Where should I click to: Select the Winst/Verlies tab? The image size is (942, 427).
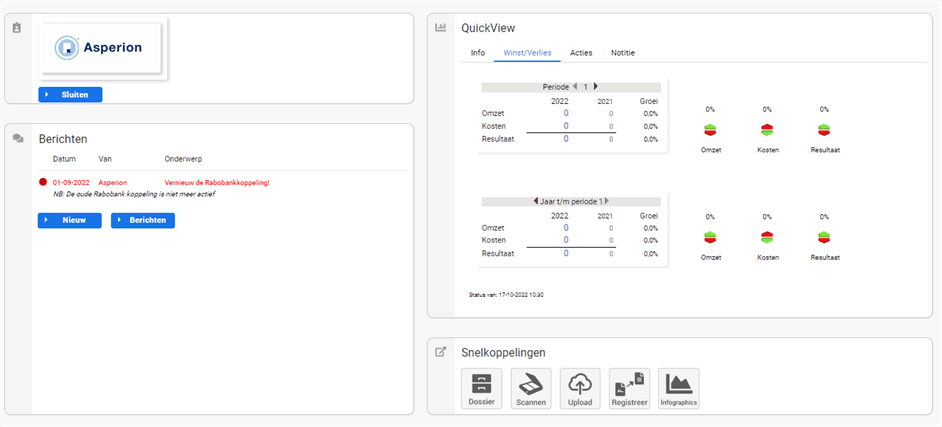(527, 53)
